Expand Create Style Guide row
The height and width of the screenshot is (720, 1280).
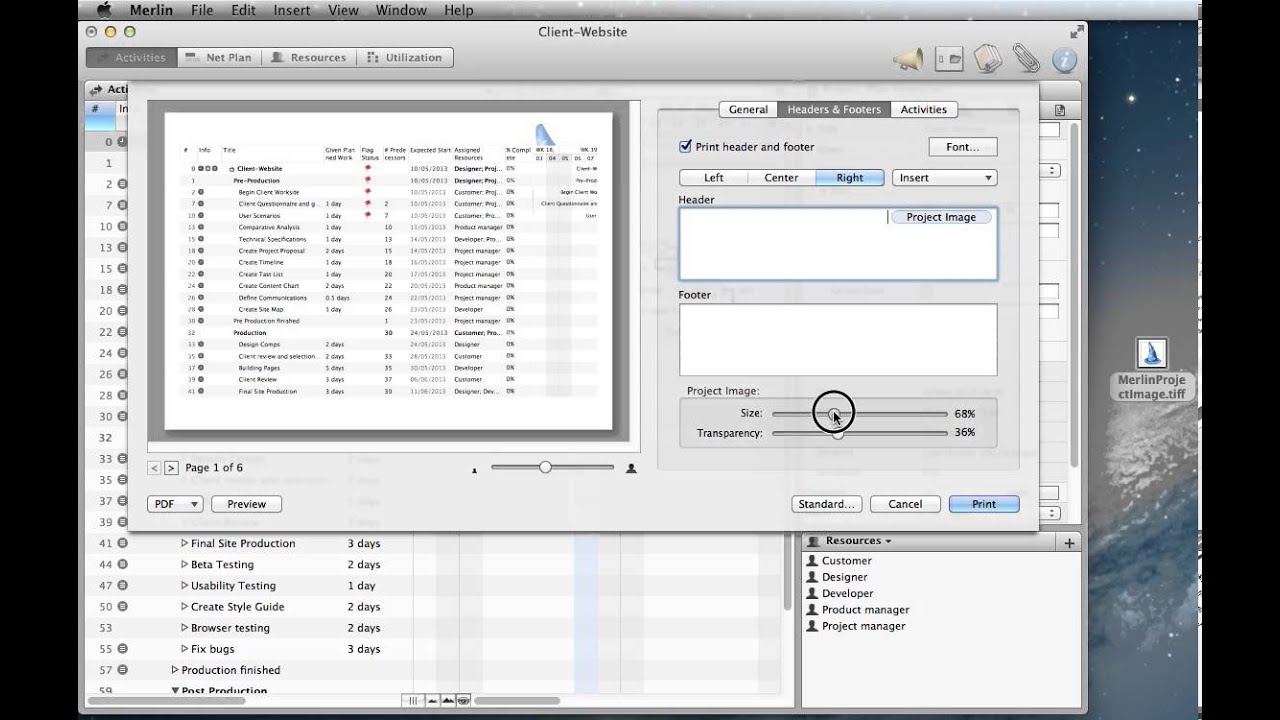click(x=184, y=607)
